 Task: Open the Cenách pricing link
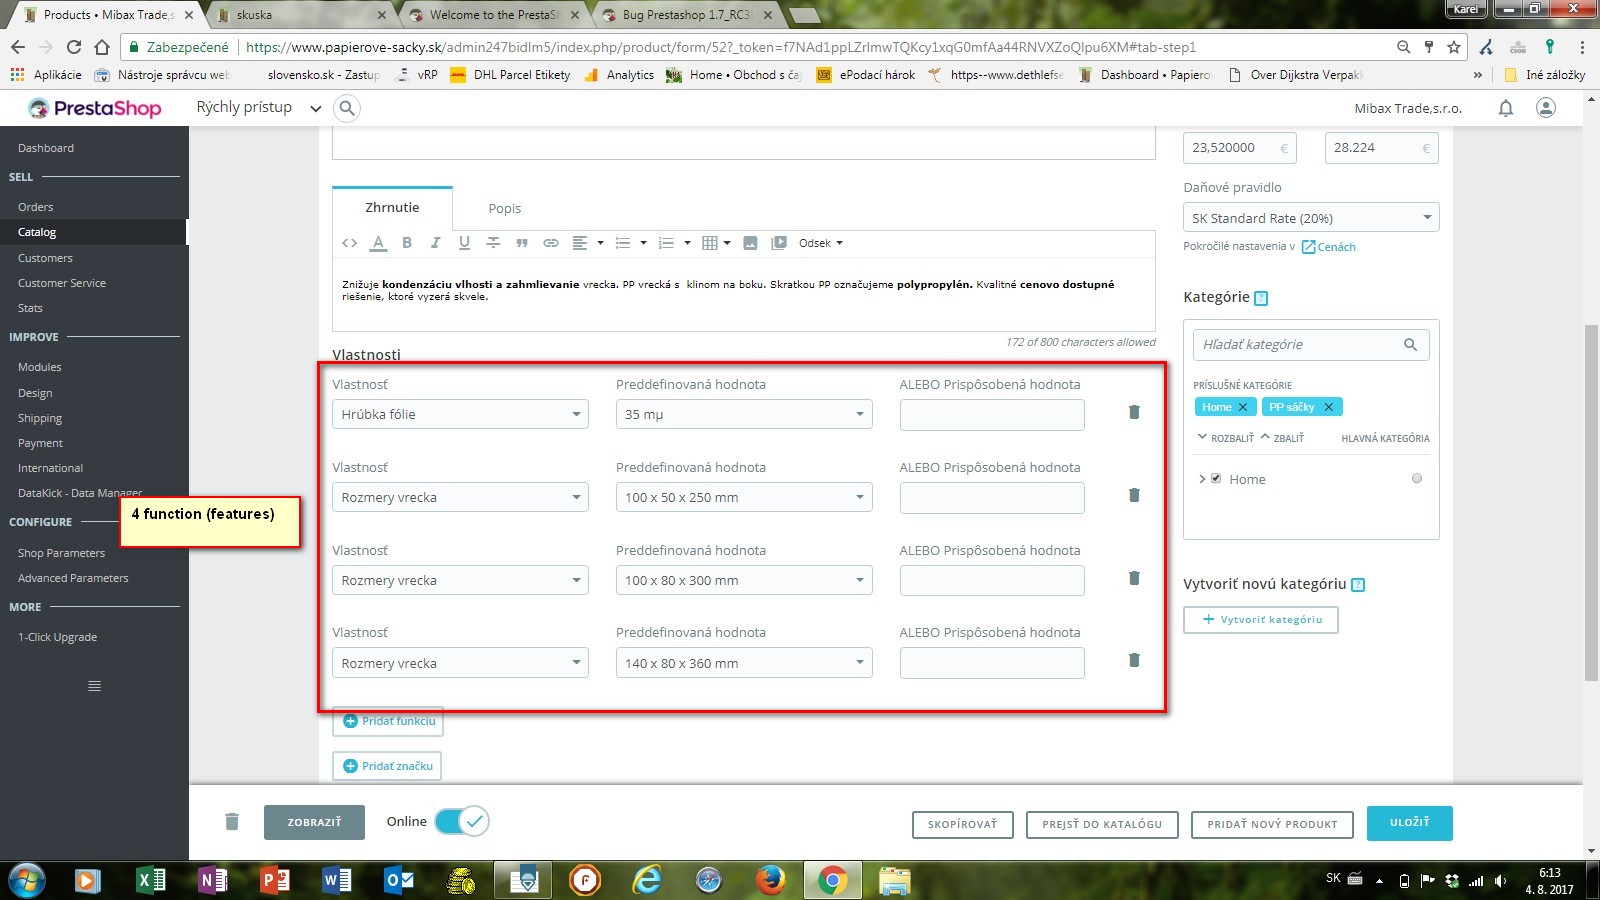(1329, 247)
